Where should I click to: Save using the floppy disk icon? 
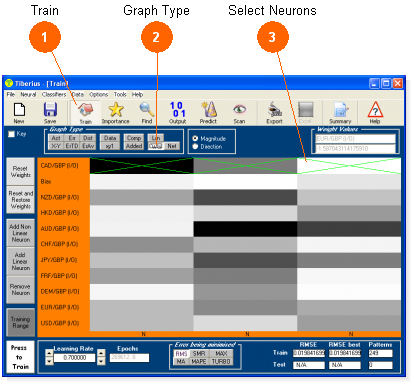[50, 109]
